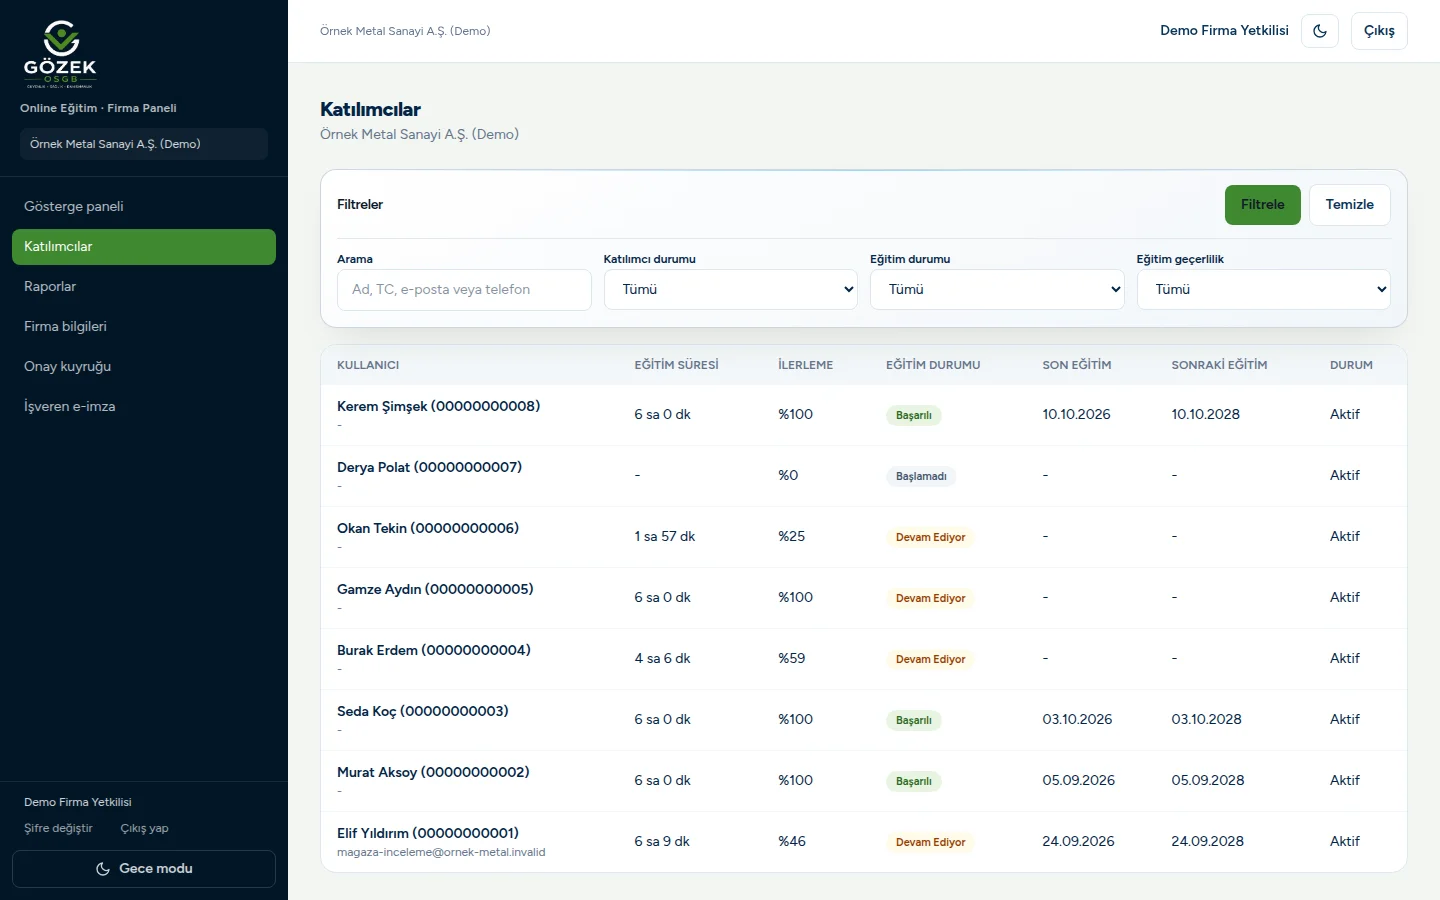
Task: Open Katılımcı durumu dropdown
Action: coord(731,290)
